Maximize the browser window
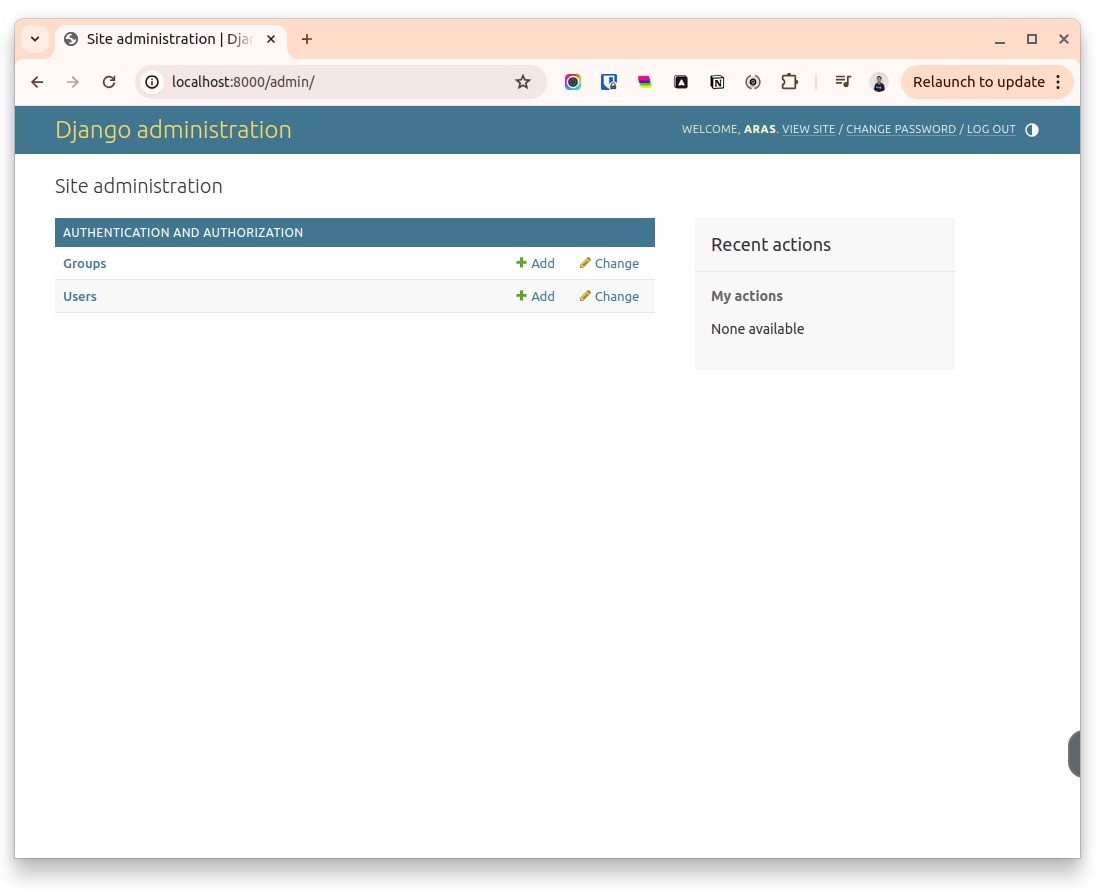The image size is (1097, 891). click(1032, 39)
